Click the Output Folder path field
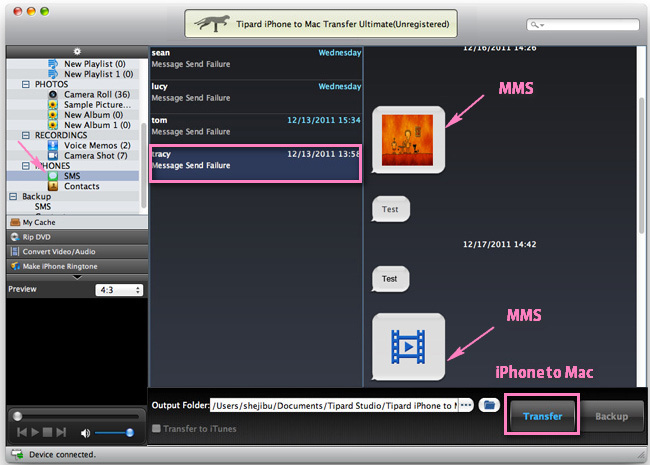The width and height of the screenshot is (650, 465). pyautogui.click(x=334, y=405)
